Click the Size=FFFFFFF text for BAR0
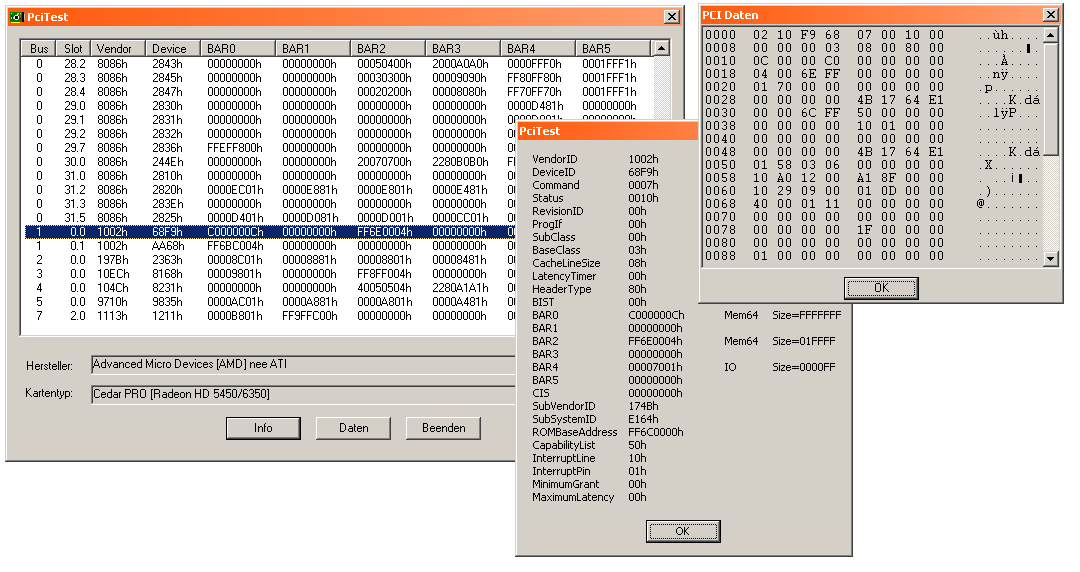The image size is (1080, 572). (x=807, y=315)
